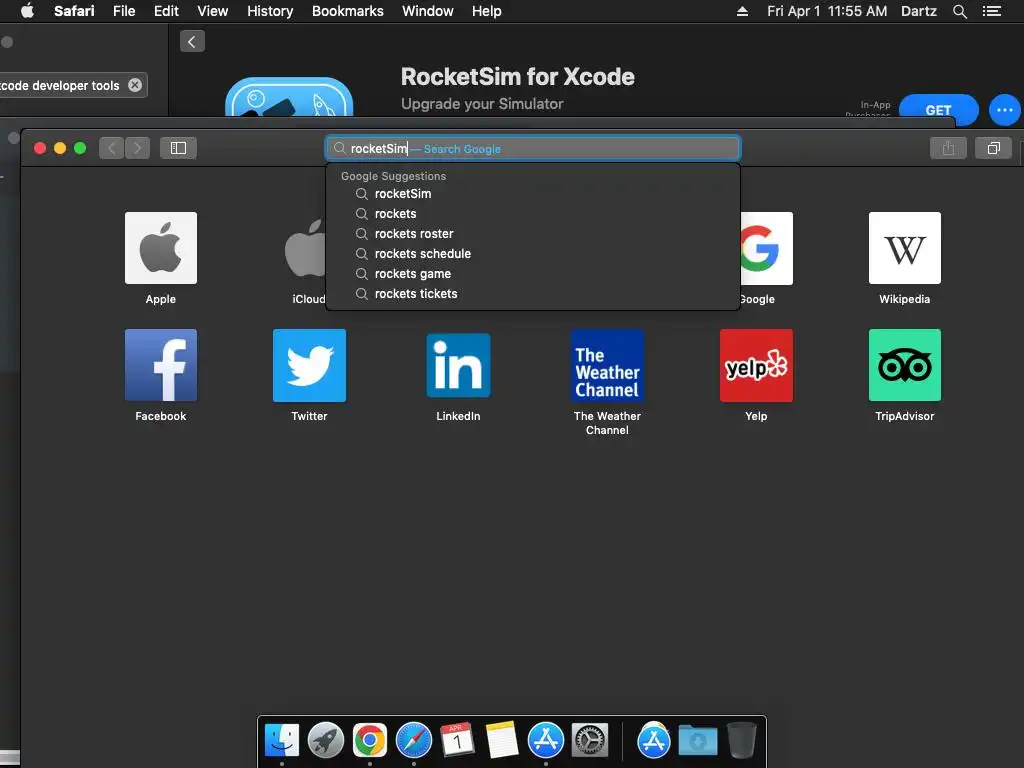Click the RocketSim app icon in App Store
The height and width of the screenshot is (768, 1024).
[289, 97]
